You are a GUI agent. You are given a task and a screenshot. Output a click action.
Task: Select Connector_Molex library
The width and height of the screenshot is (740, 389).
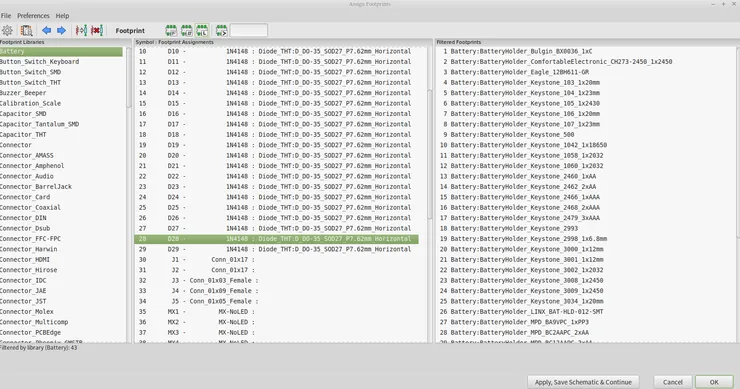(61, 312)
